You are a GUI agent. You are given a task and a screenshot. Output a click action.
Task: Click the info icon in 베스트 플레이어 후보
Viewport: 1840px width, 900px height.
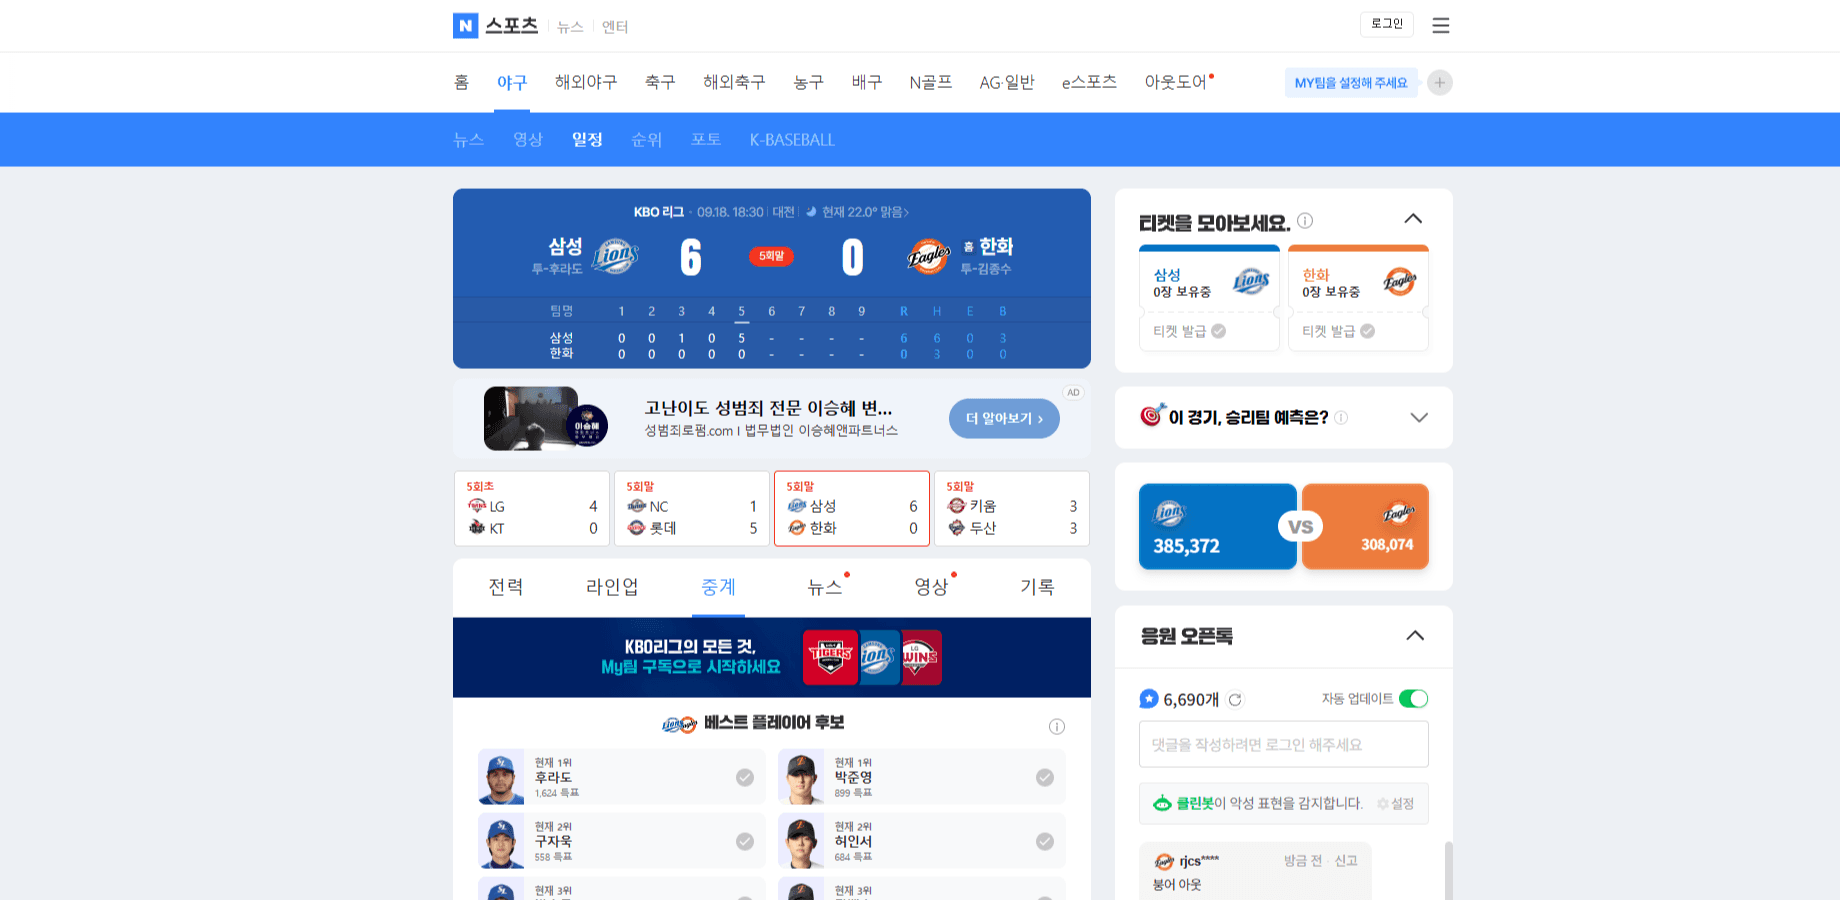(1056, 727)
